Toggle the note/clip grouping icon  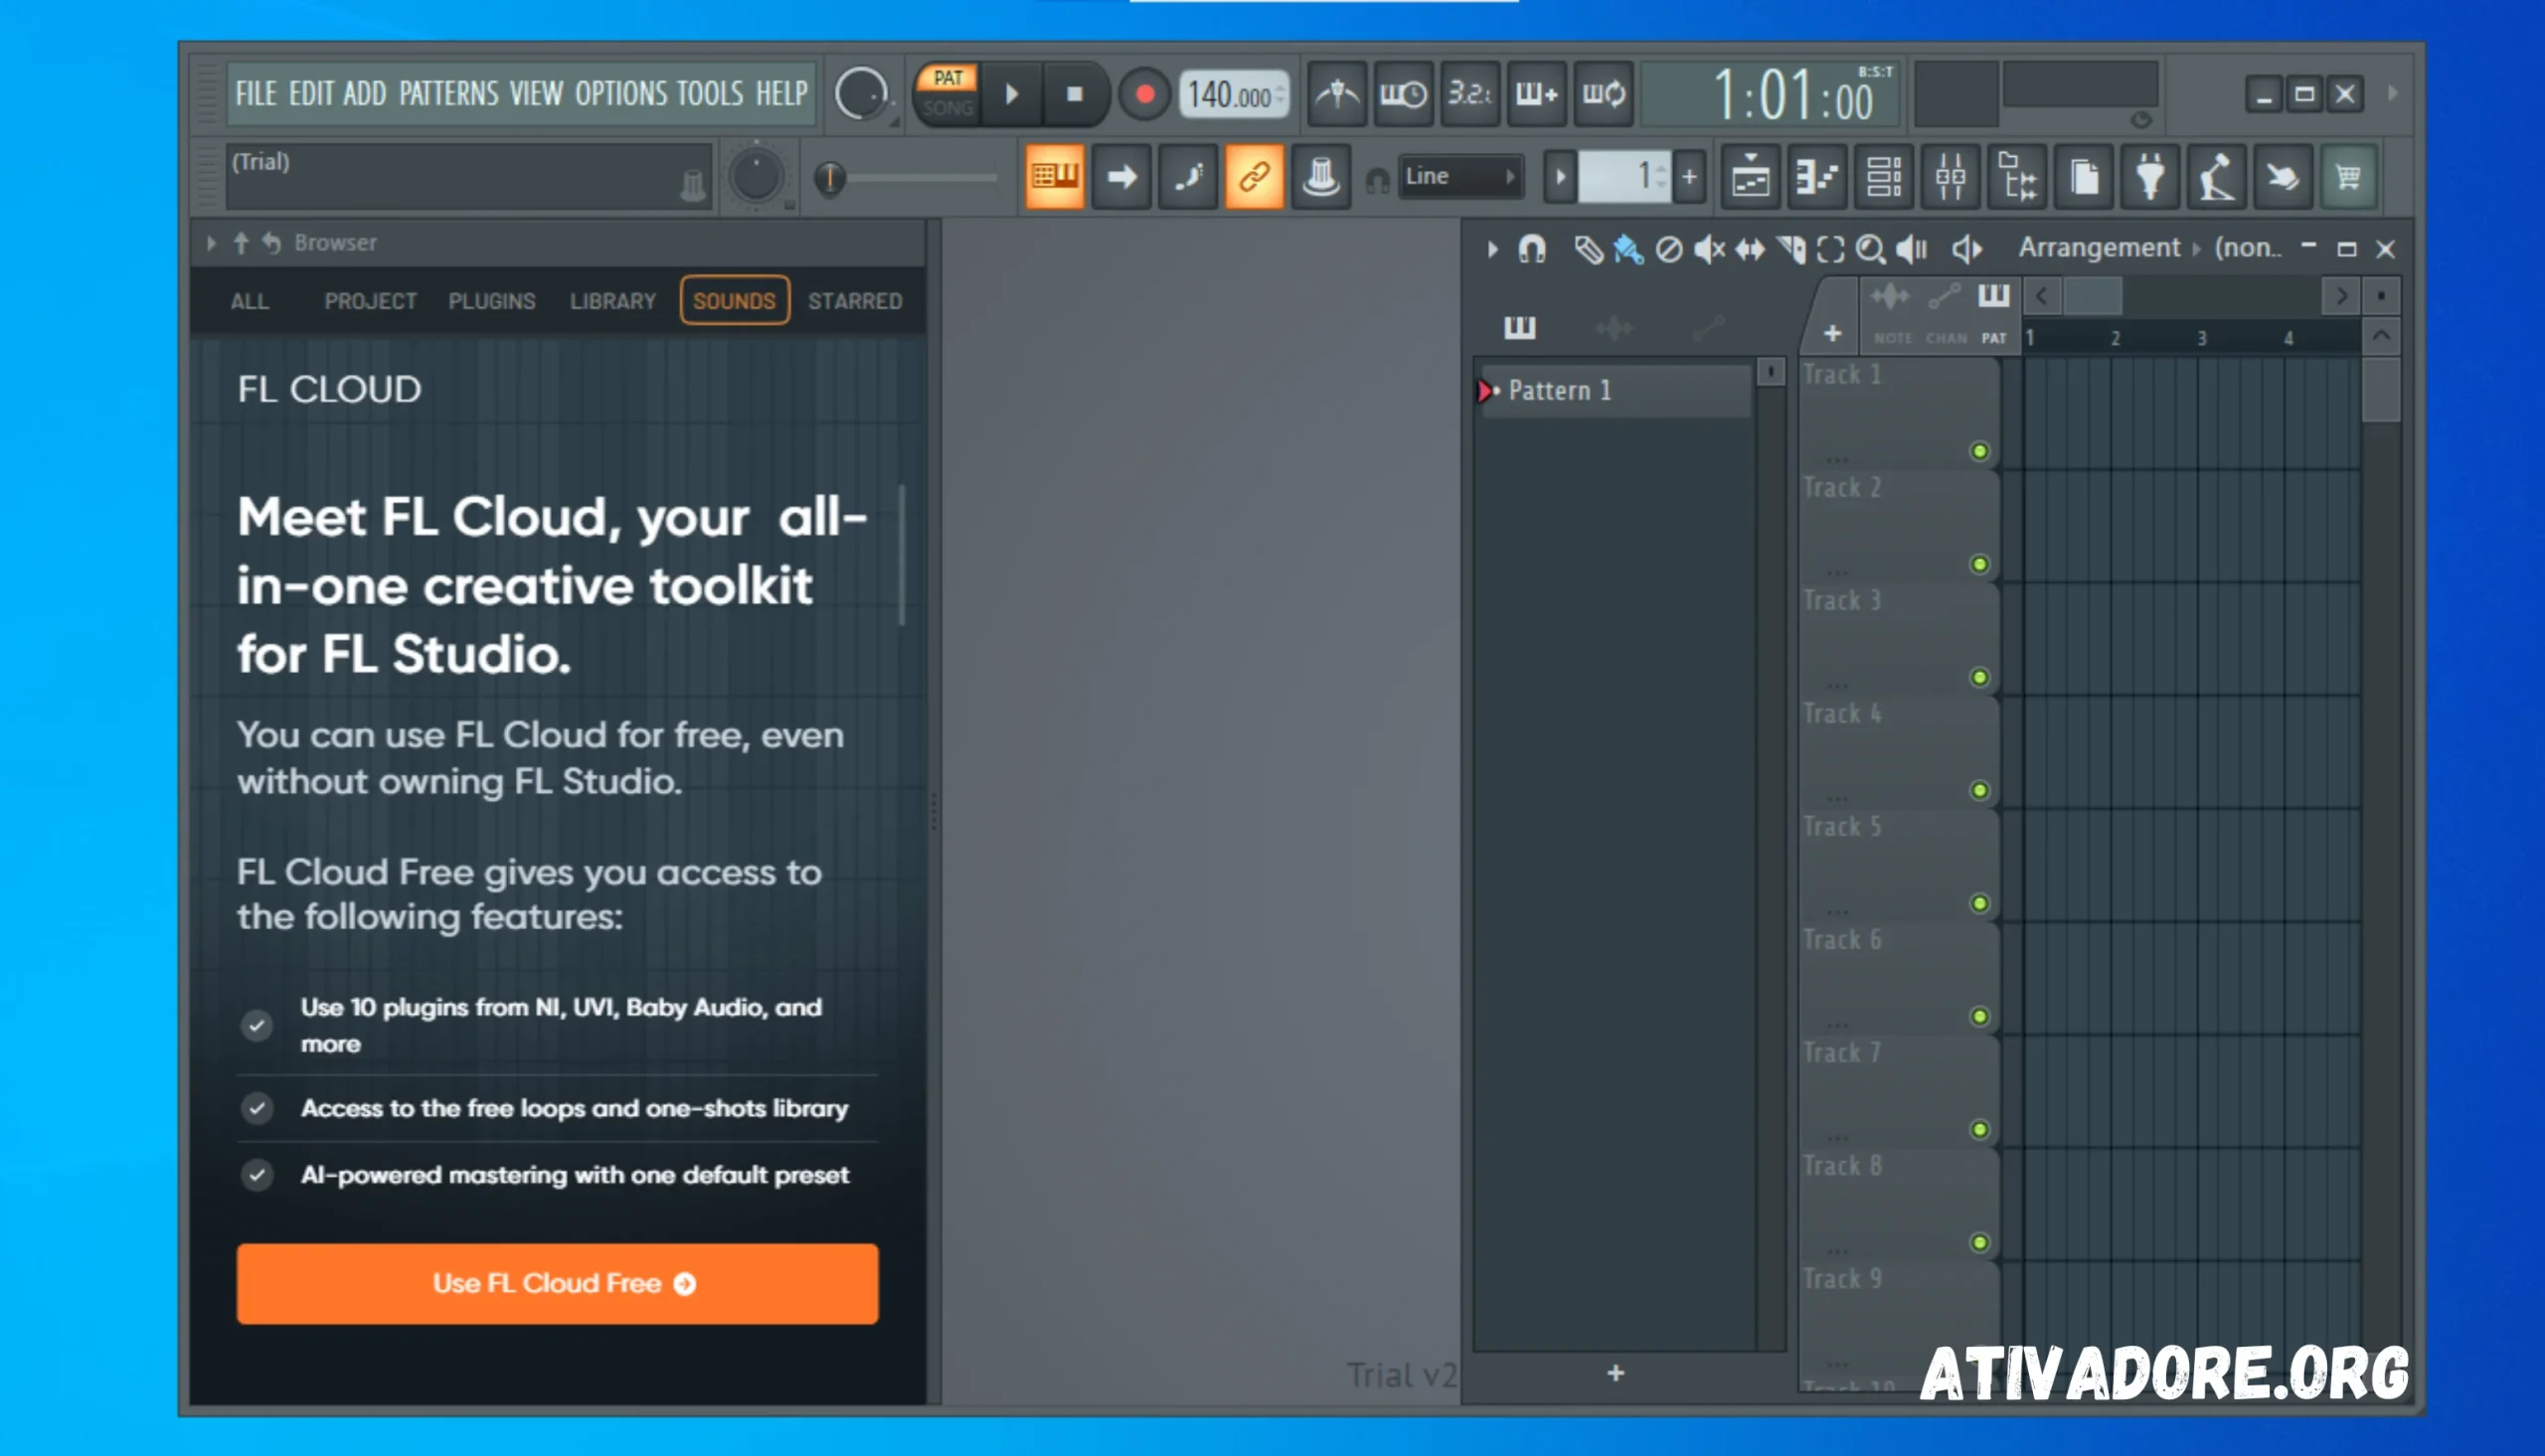(x=1188, y=177)
